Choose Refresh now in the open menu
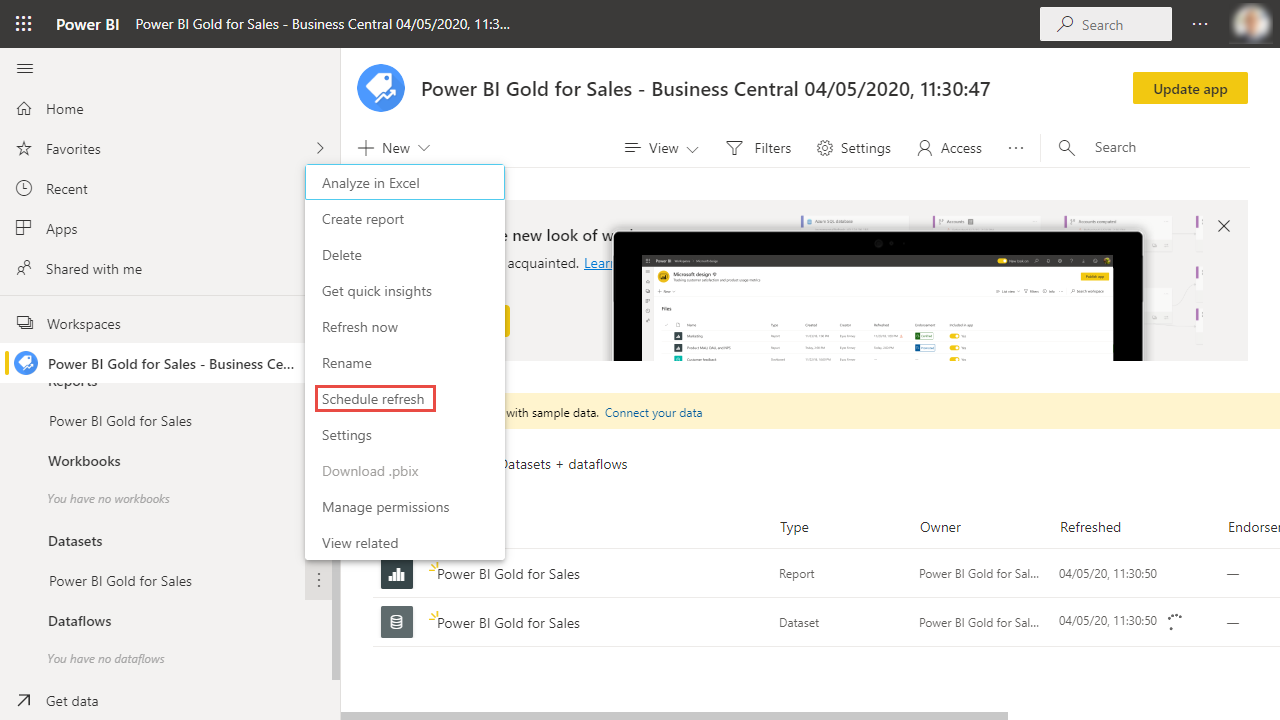This screenshot has width=1280, height=720. pos(360,326)
